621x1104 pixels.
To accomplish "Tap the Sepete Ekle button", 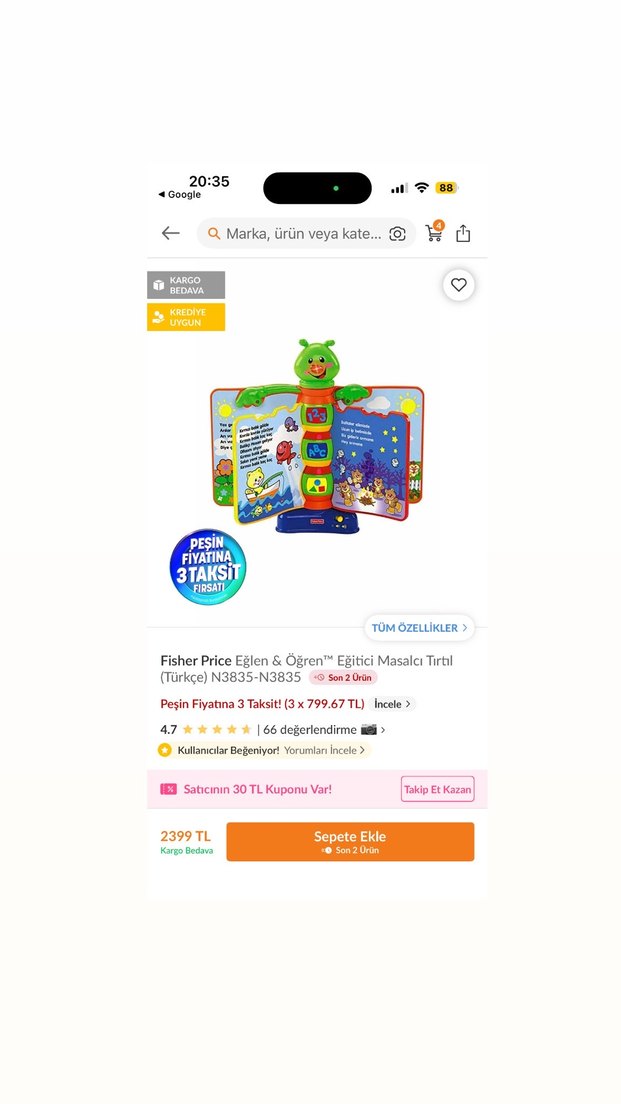I will pyautogui.click(x=350, y=841).
